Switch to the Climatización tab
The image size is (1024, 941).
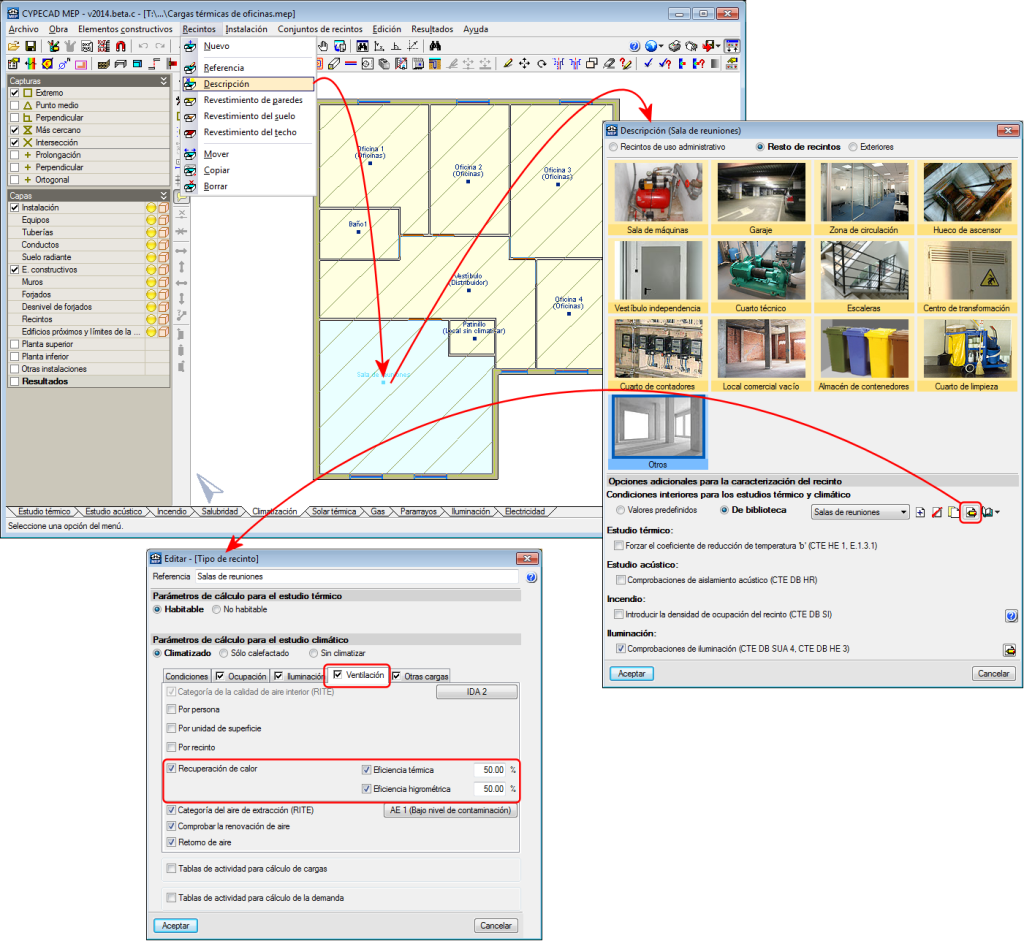click(x=274, y=511)
